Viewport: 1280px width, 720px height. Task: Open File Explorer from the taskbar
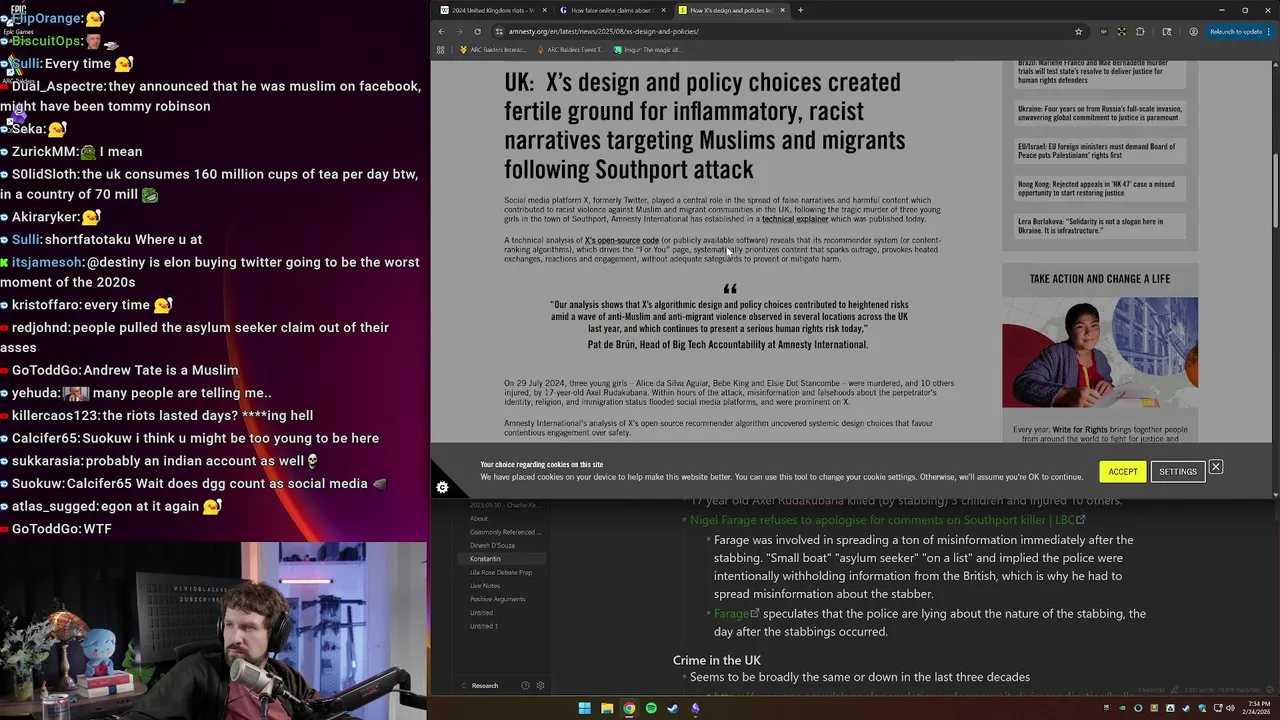(x=607, y=708)
